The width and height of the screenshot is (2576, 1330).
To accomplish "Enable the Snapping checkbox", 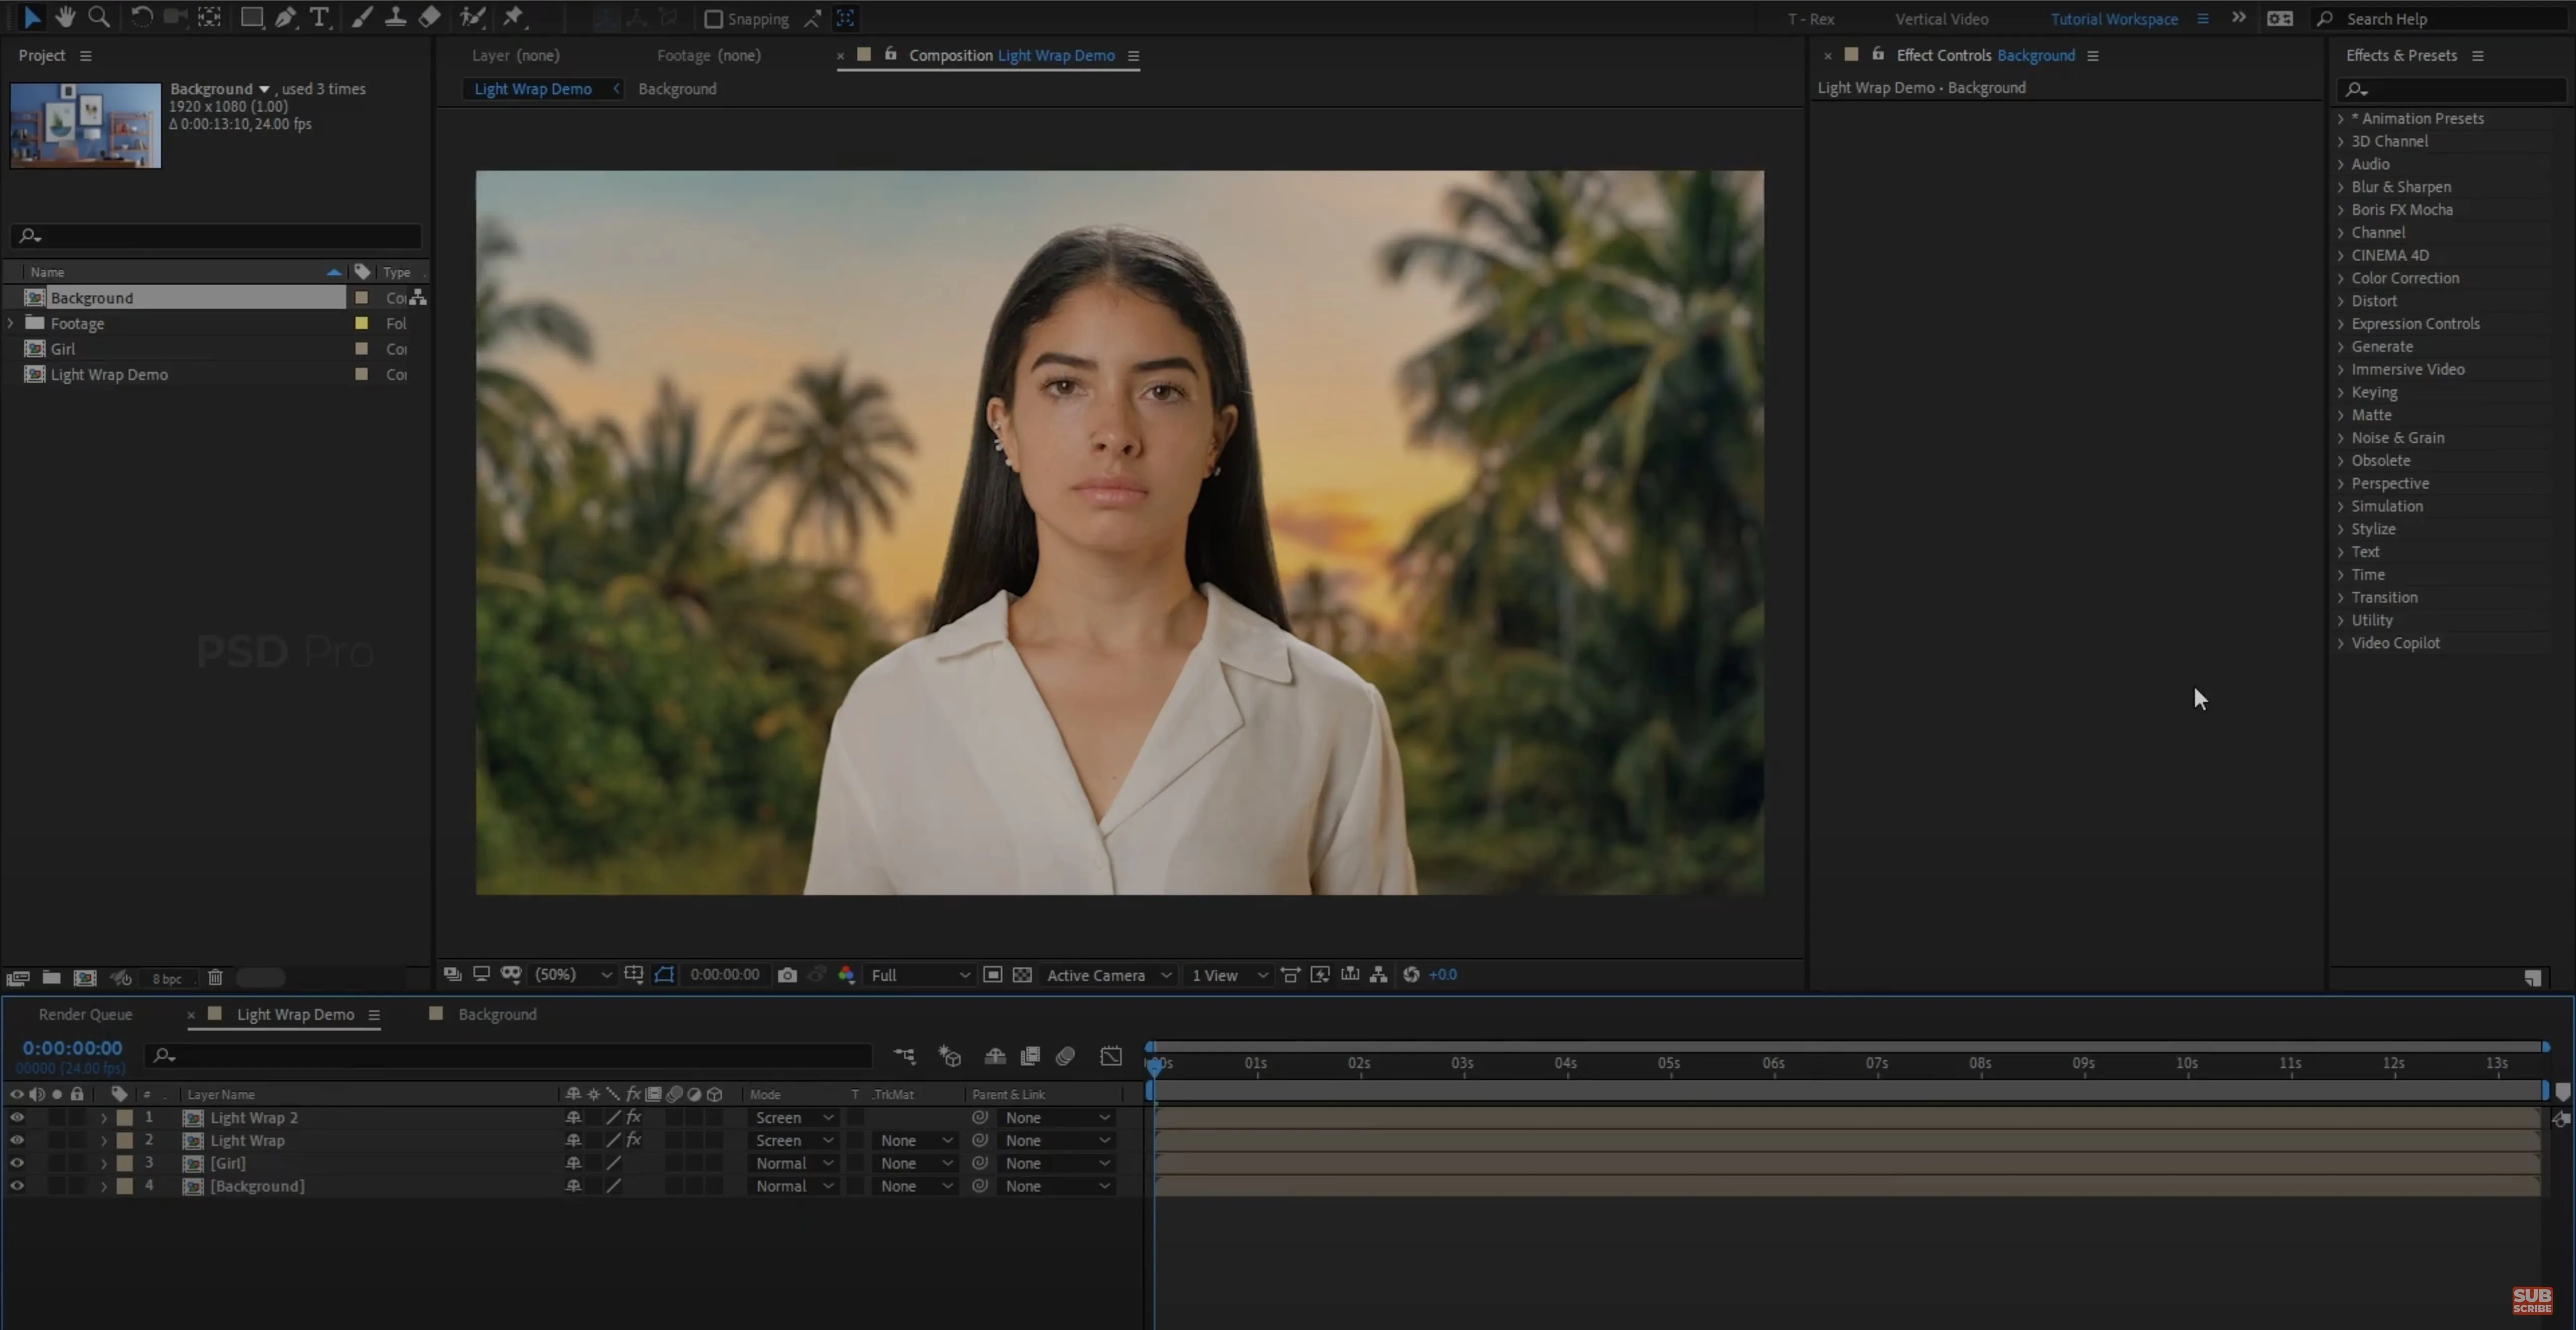I will 713,19.
